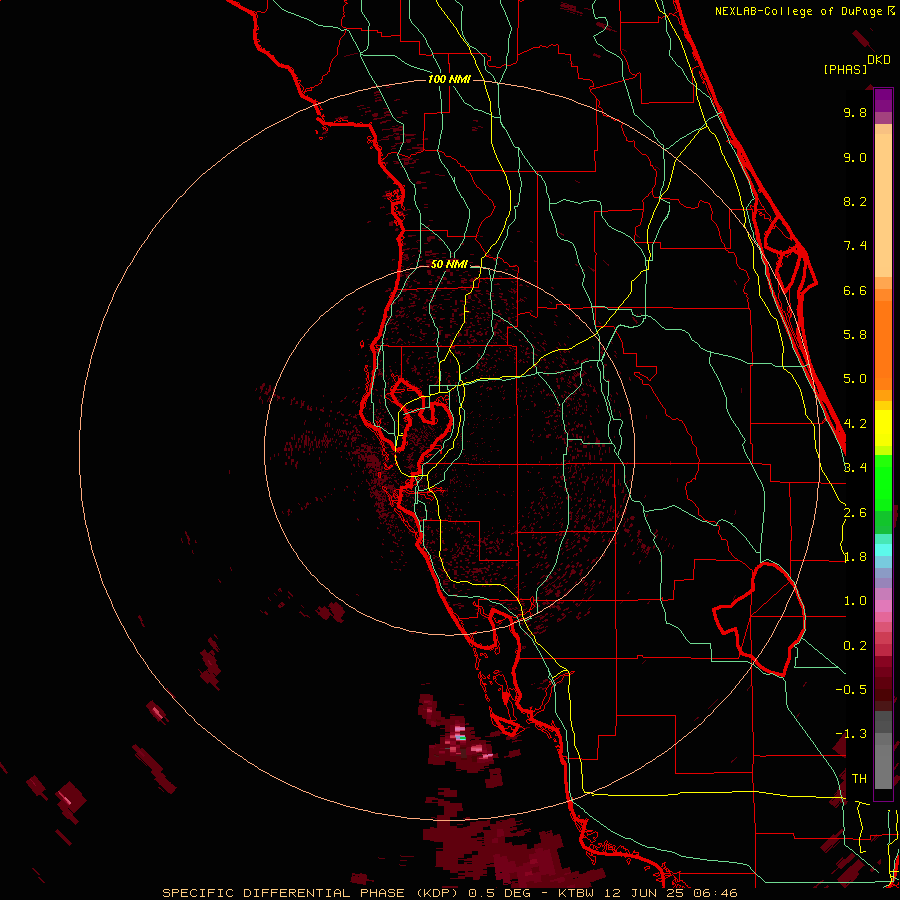Image resolution: width=900 pixels, height=900 pixels.
Task: Click the 100 NMI range ring label
Action: click(x=449, y=79)
